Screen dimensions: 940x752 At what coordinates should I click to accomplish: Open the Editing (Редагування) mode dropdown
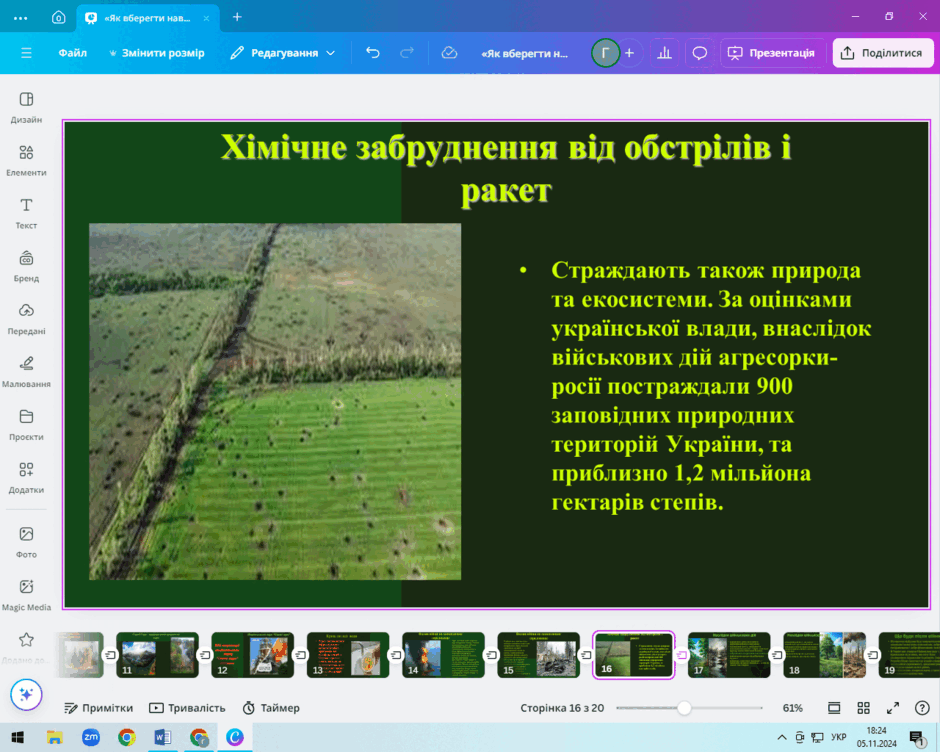click(282, 53)
